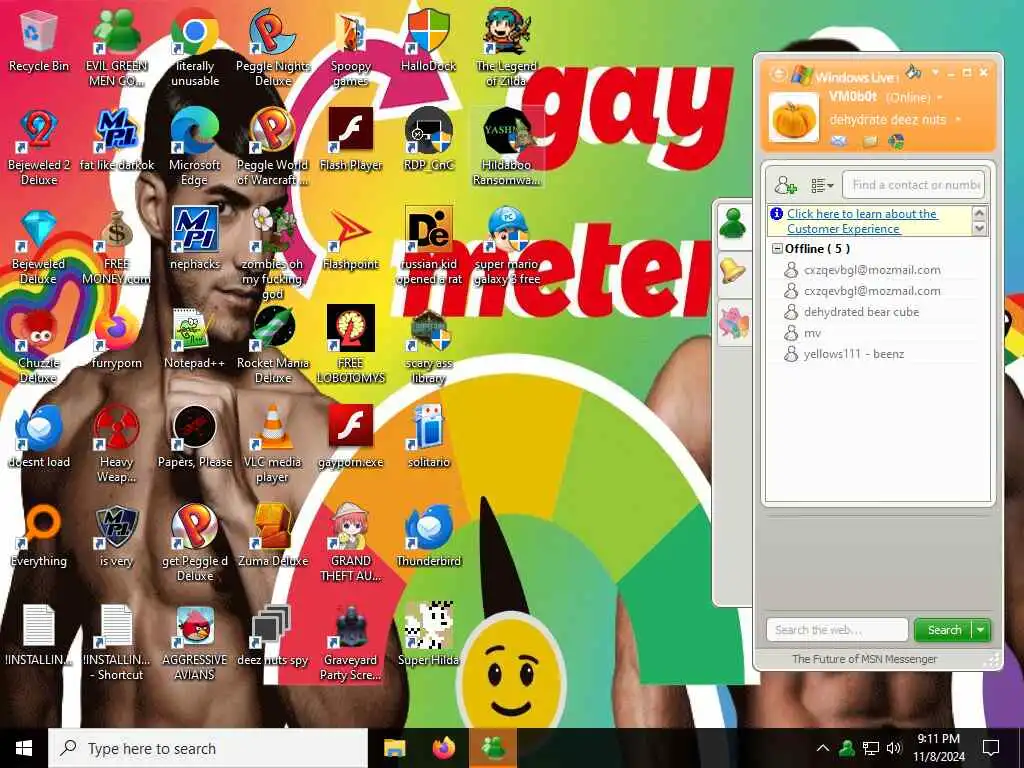Click the back arrow in Messenger title bar
1024x768 pixels.
tap(778, 73)
